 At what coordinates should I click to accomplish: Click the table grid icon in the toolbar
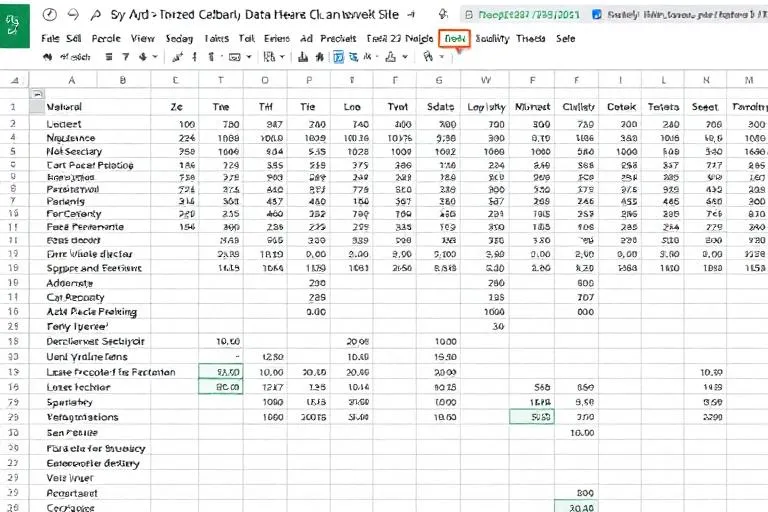coord(269,57)
